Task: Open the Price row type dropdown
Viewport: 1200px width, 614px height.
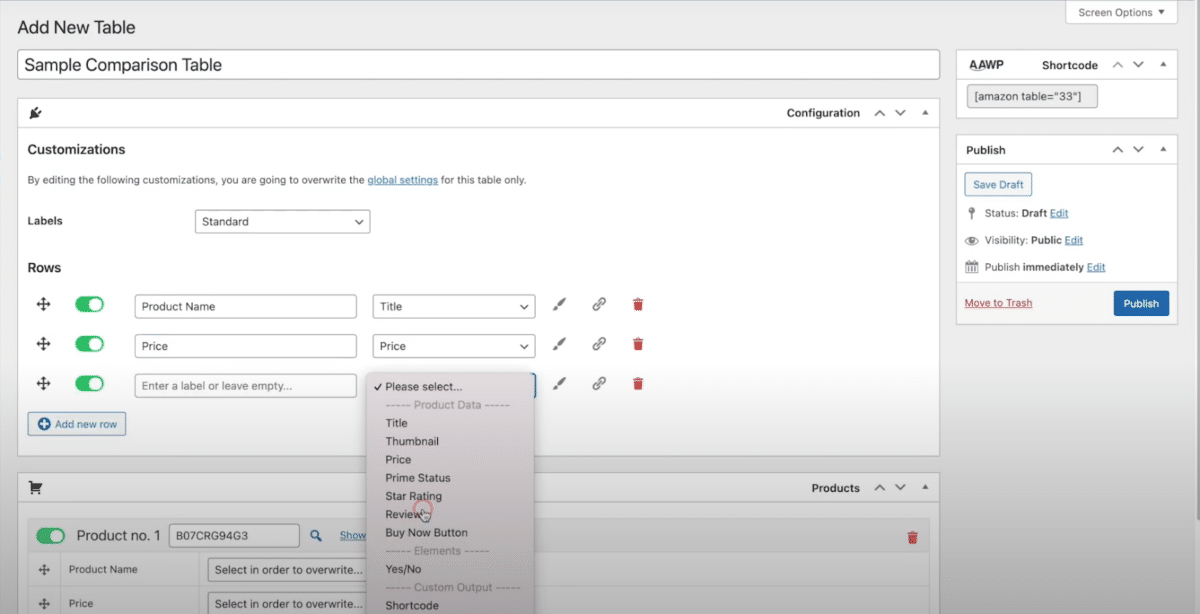Action: pos(454,346)
